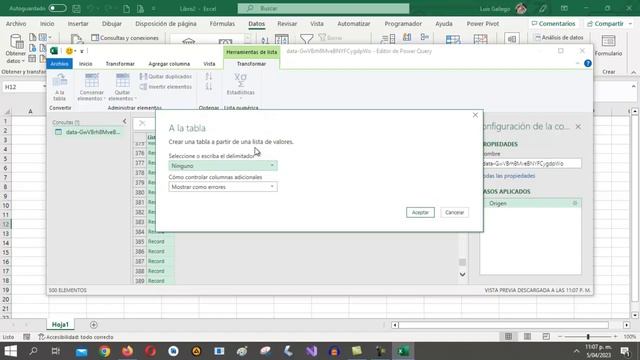Click the Excel Filter funnel icon
Screen dimensions: 640x360
307,39
